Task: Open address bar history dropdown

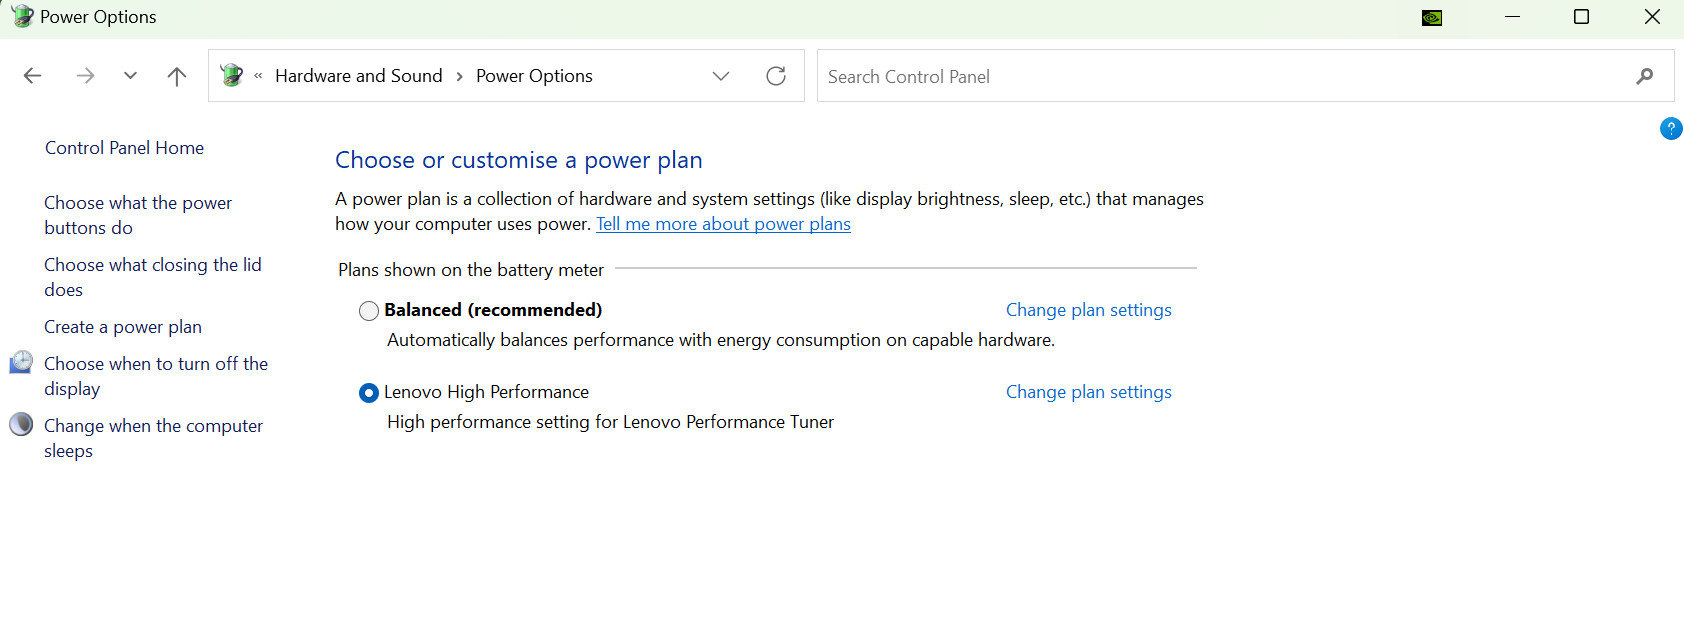Action: click(721, 76)
